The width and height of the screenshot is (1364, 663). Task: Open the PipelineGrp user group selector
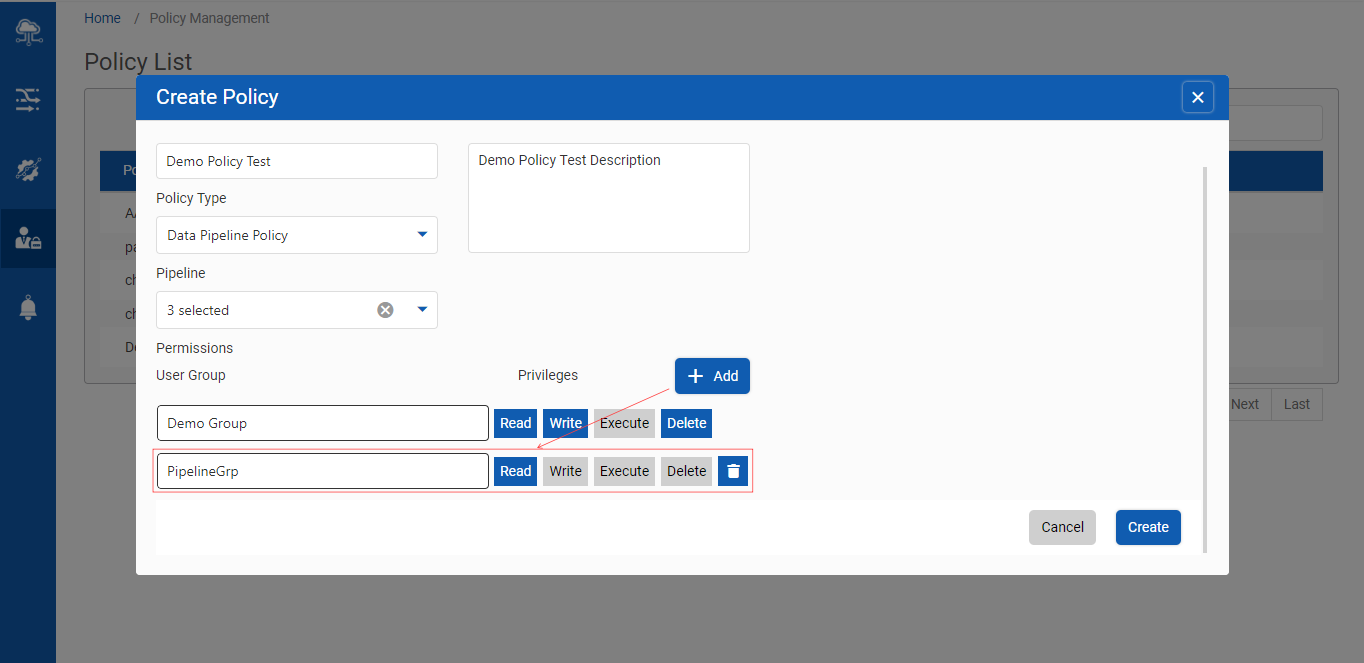[x=322, y=471]
